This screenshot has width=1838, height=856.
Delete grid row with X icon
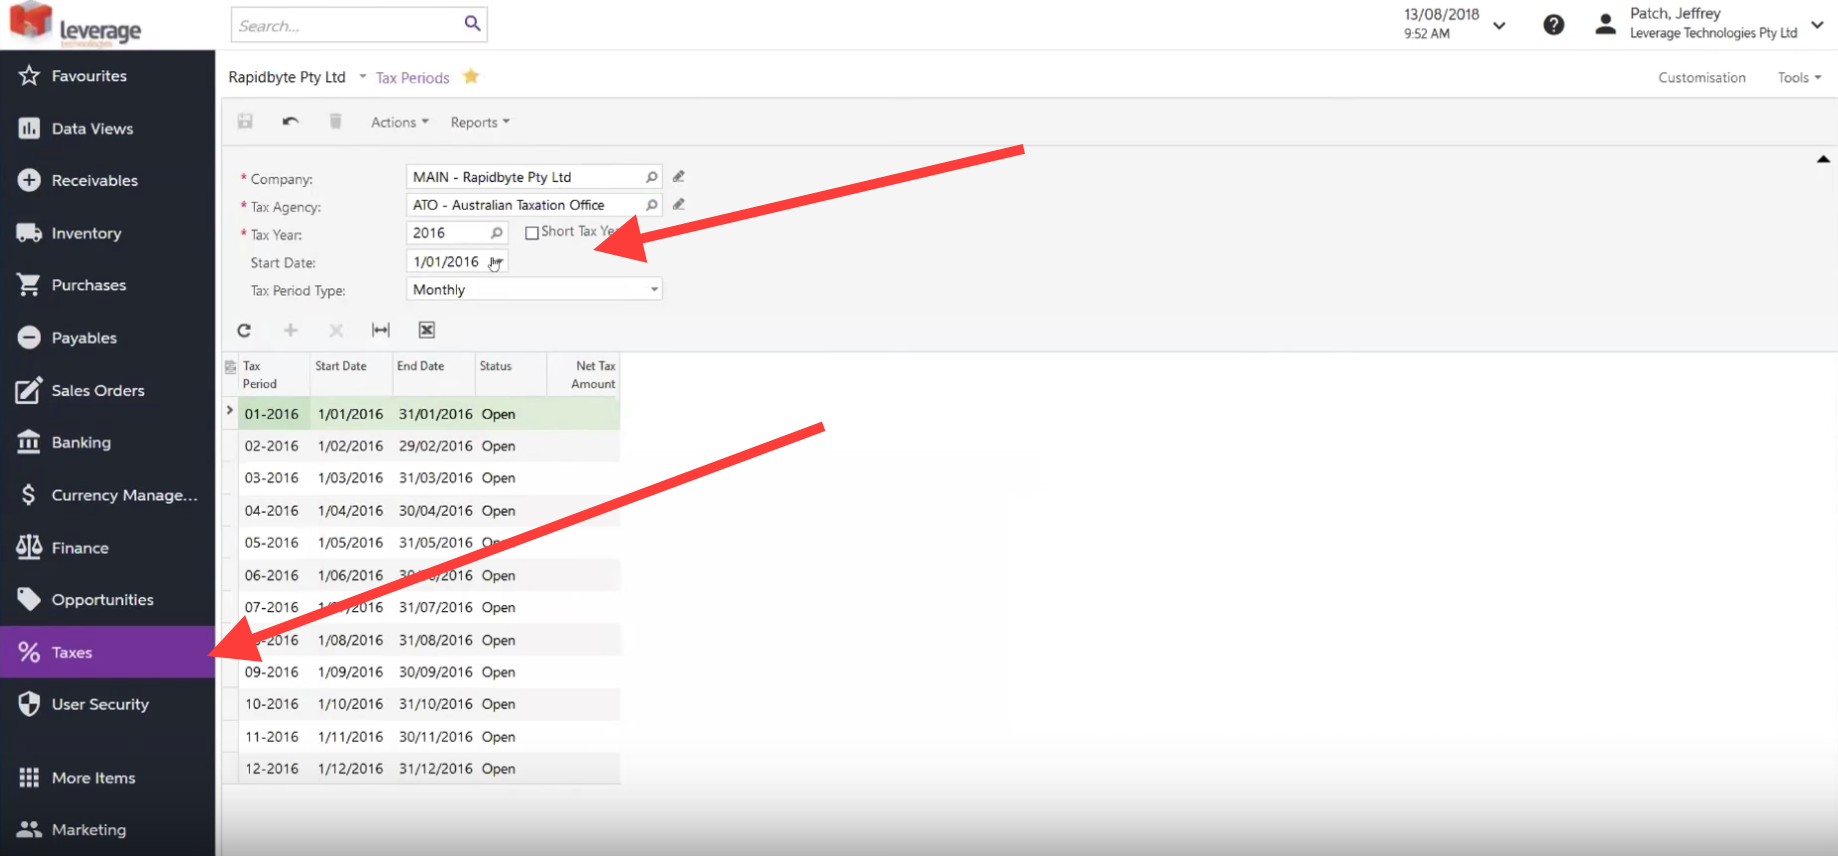coord(336,330)
